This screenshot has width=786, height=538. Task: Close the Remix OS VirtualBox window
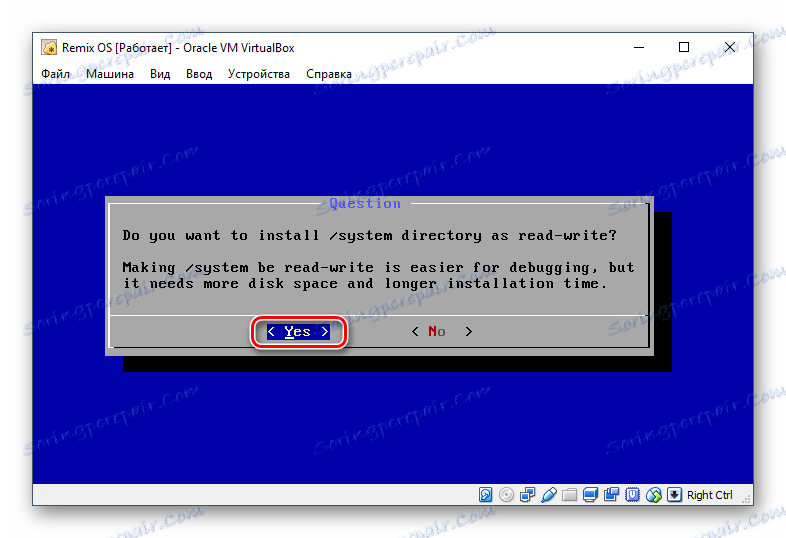pyautogui.click(x=730, y=48)
